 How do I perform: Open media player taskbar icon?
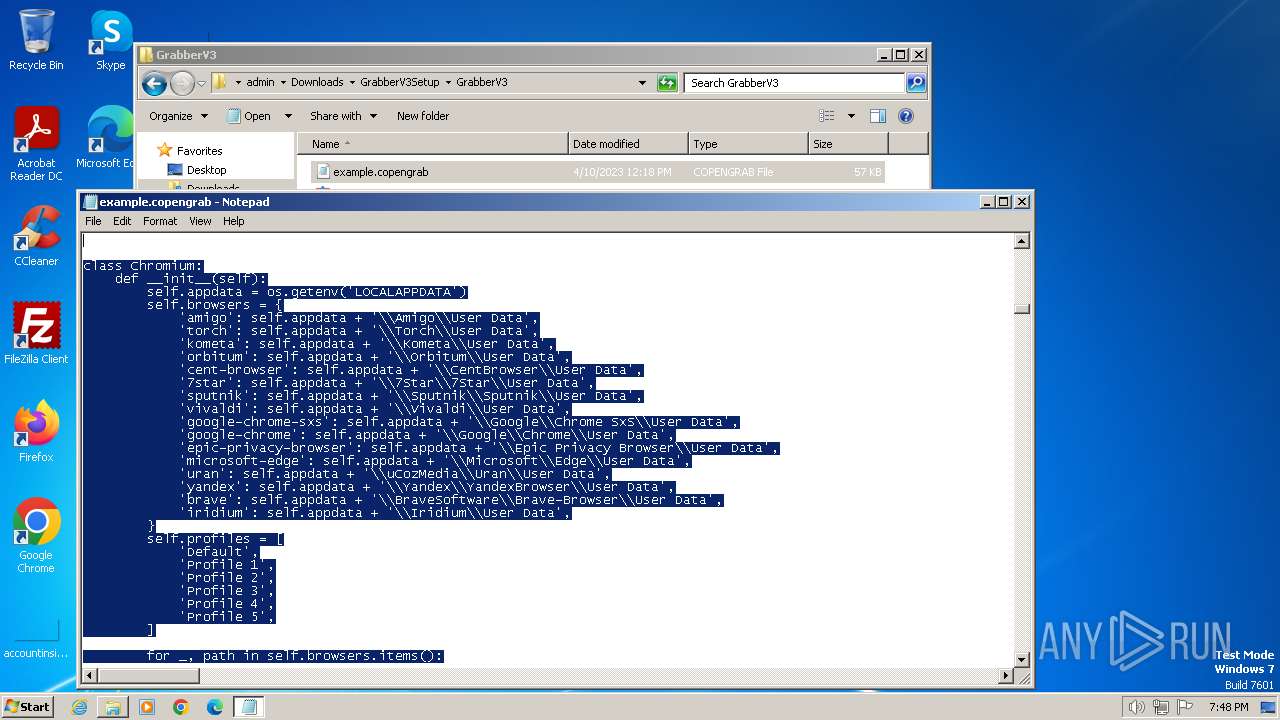pos(147,707)
